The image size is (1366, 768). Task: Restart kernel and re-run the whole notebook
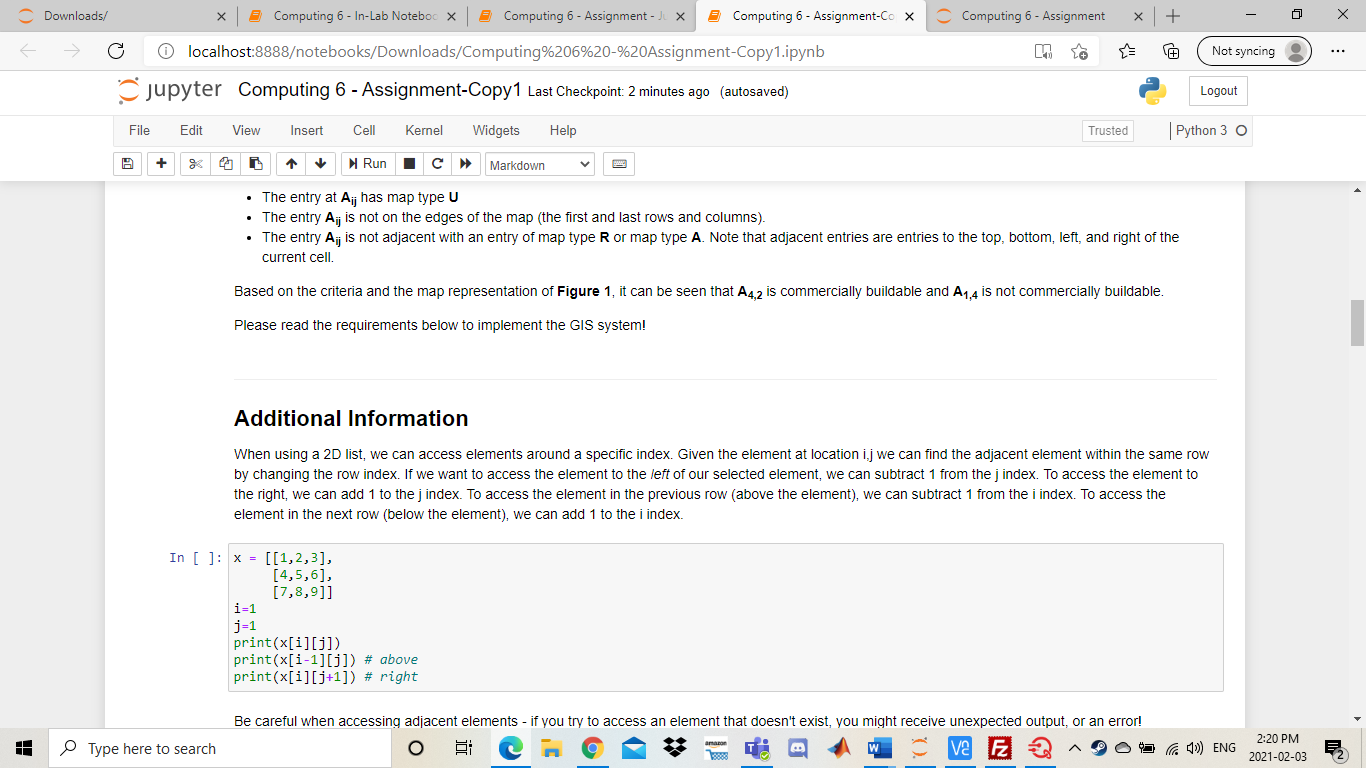pyautogui.click(x=464, y=163)
